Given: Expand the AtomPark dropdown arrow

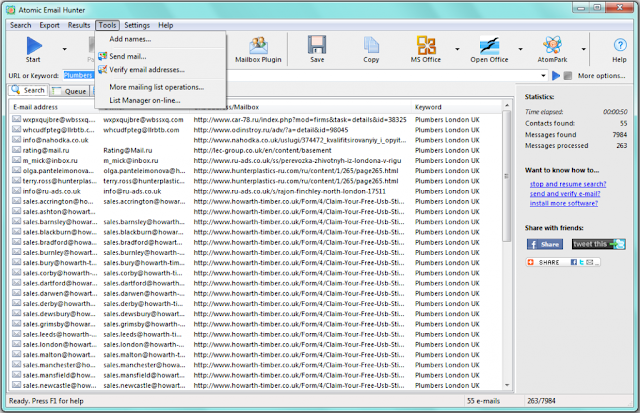Looking at the screenshot, I should pyautogui.click(x=584, y=49).
